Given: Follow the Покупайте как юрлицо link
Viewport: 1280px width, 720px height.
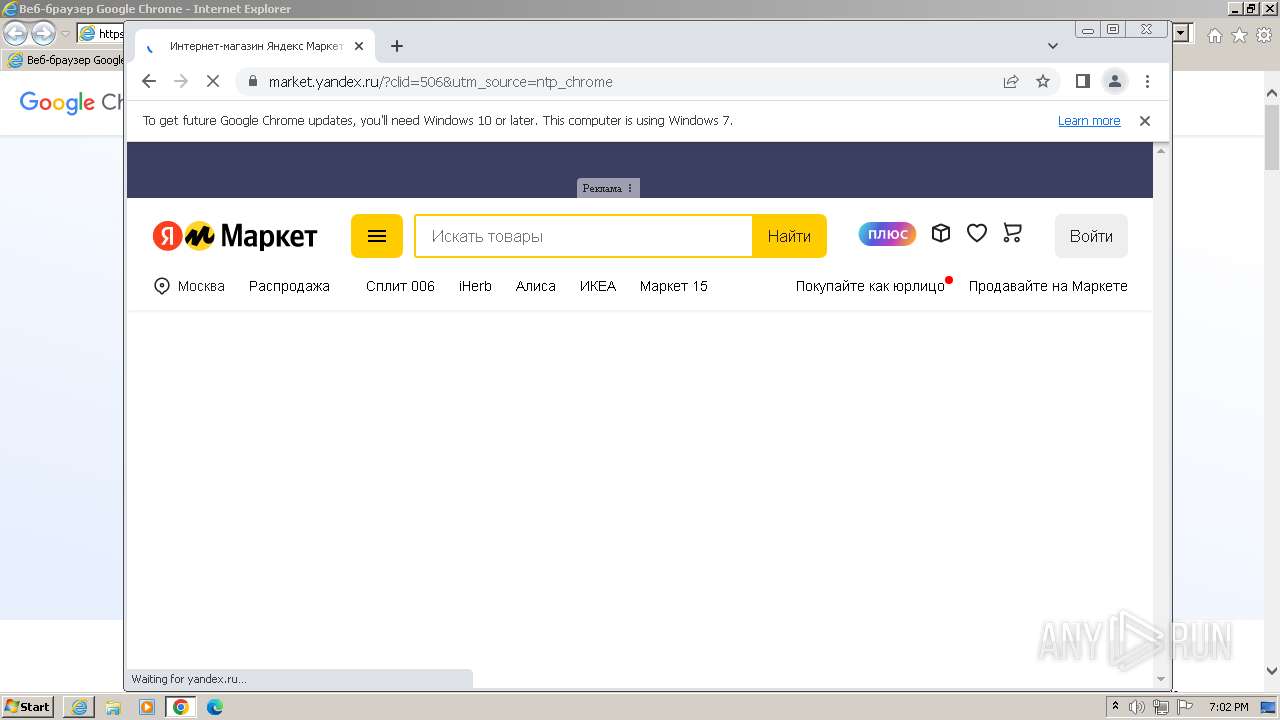Looking at the screenshot, I should (870, 286).
